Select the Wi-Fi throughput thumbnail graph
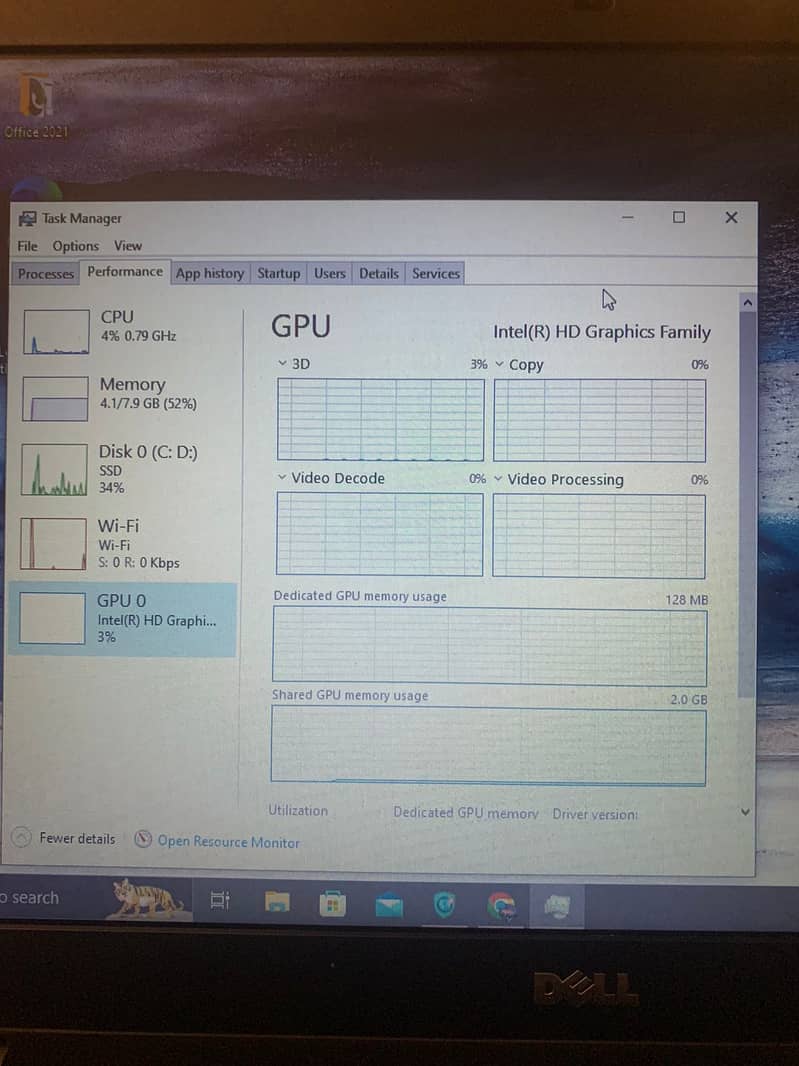799x1066 pixels. [x=53, y=544]
